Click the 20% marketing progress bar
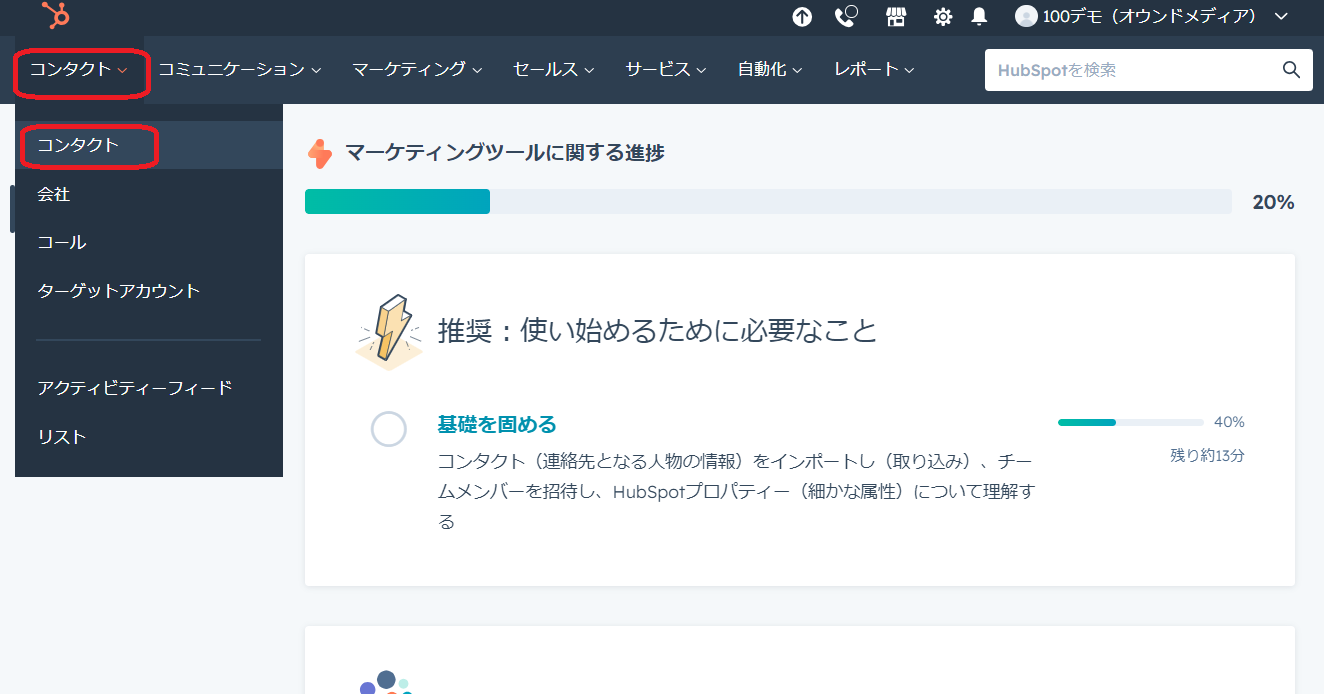 coord(768,201)
